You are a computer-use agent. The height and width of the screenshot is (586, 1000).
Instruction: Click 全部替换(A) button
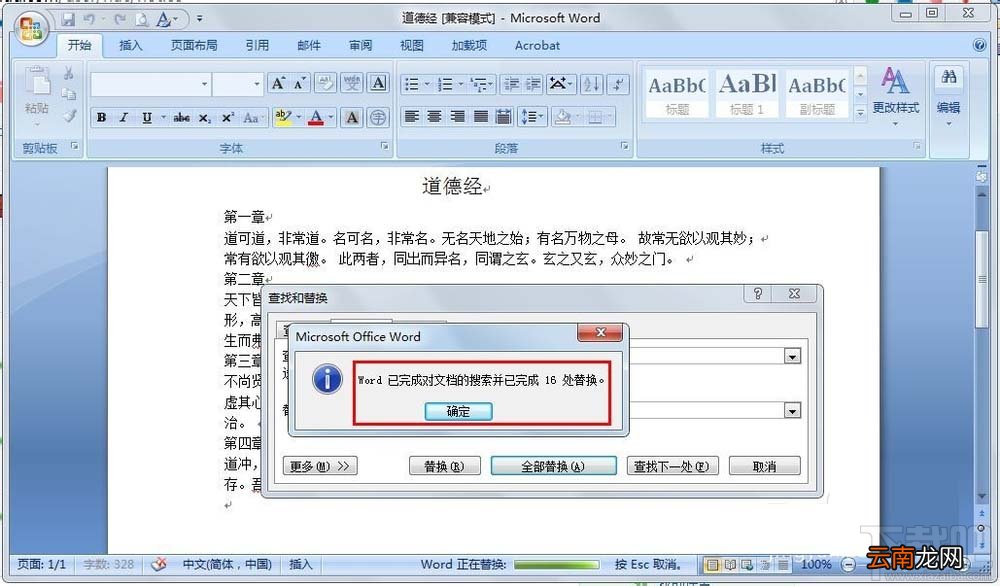pyautogui.click(x=553, y=466)
